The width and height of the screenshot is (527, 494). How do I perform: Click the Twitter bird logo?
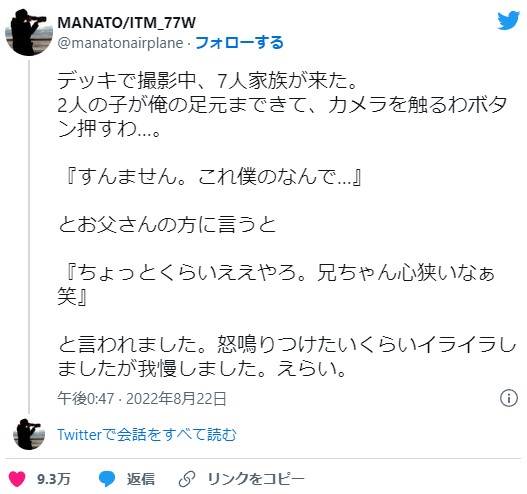(x=508, y=20)
